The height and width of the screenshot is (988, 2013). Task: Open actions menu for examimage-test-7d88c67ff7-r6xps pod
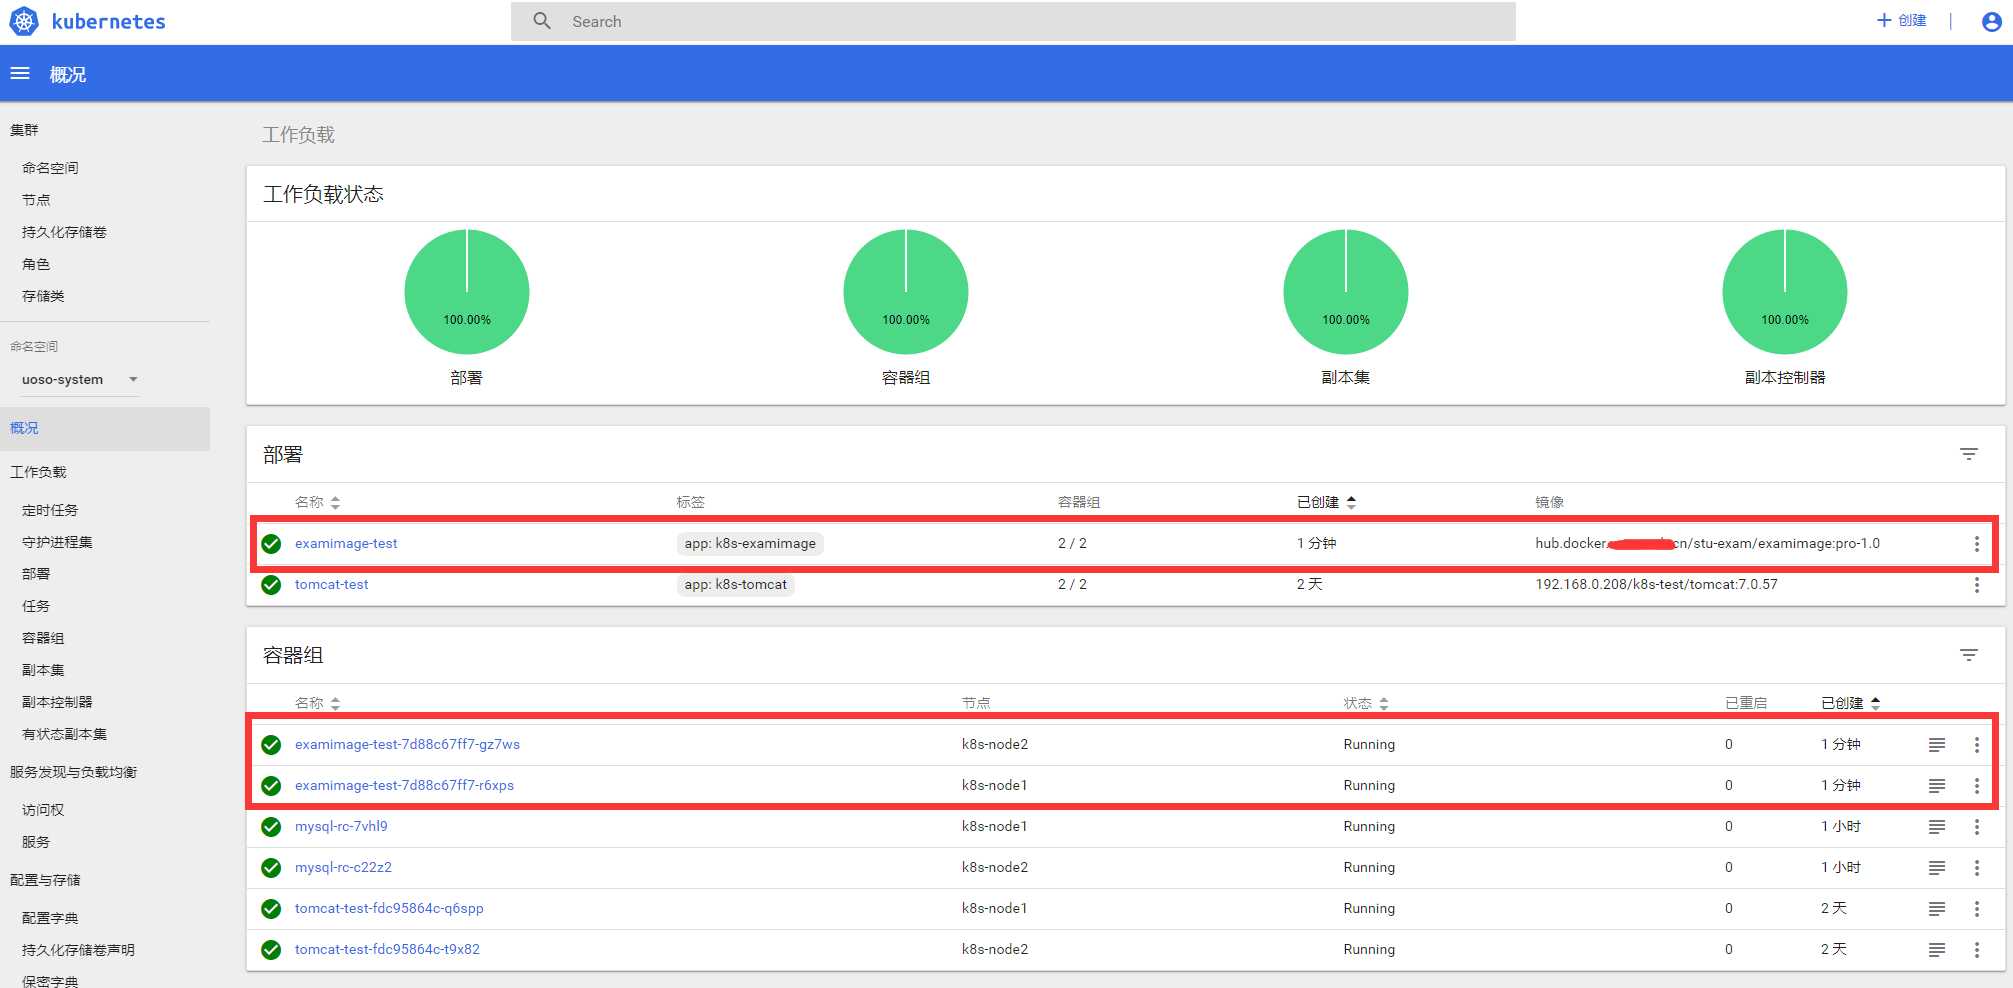point(1976,786)
